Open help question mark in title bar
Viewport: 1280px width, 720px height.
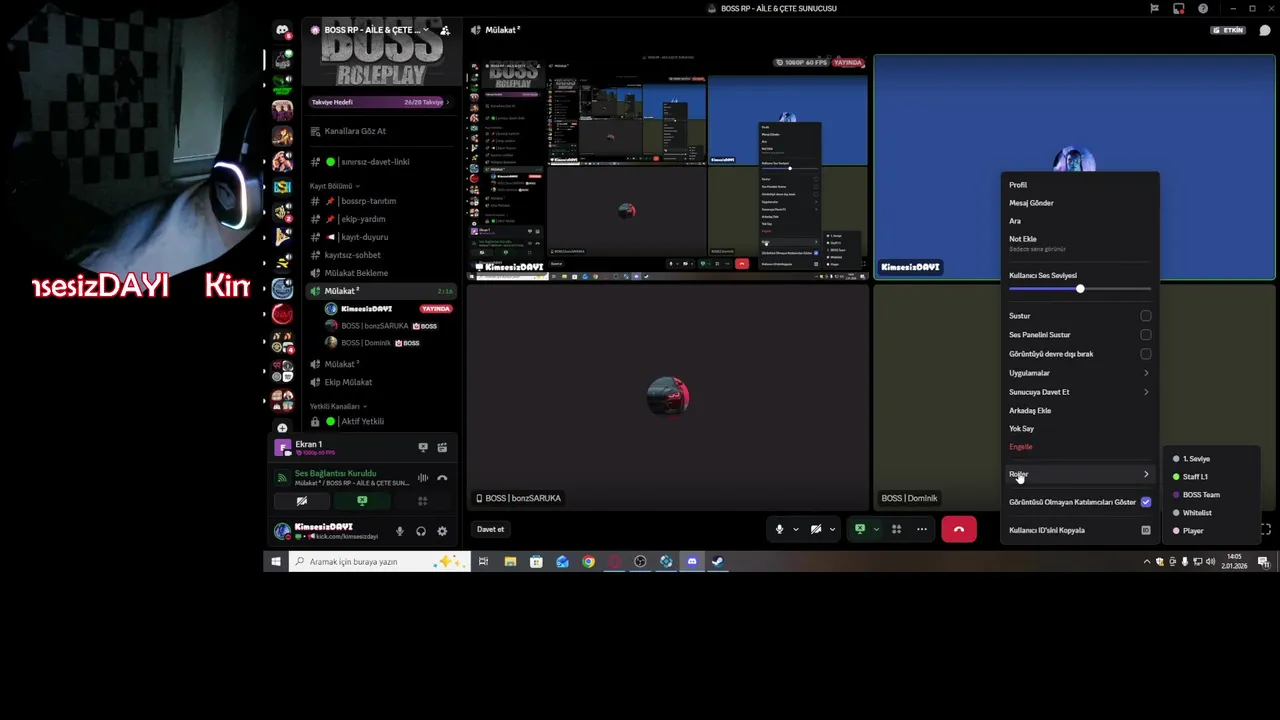coord(1203,8)
